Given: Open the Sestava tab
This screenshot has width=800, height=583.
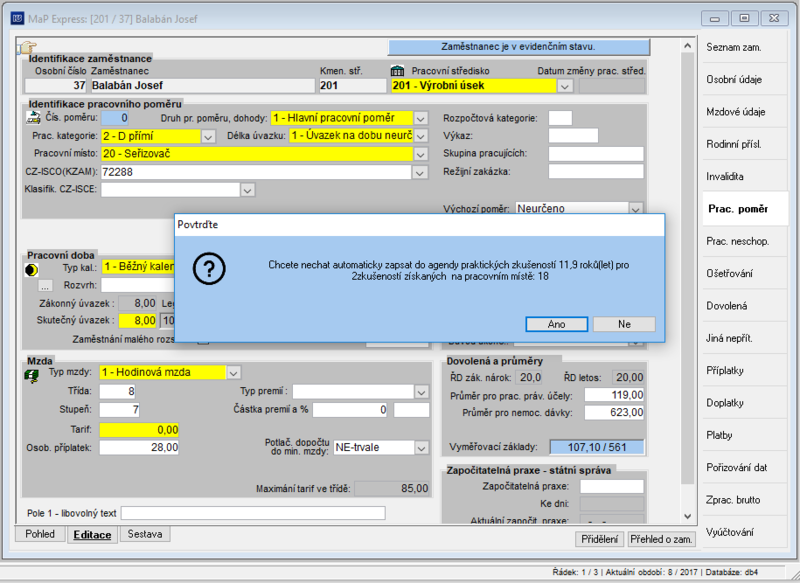Looking at the screenshot, I should pyautogui.click(x=145, y=534).
